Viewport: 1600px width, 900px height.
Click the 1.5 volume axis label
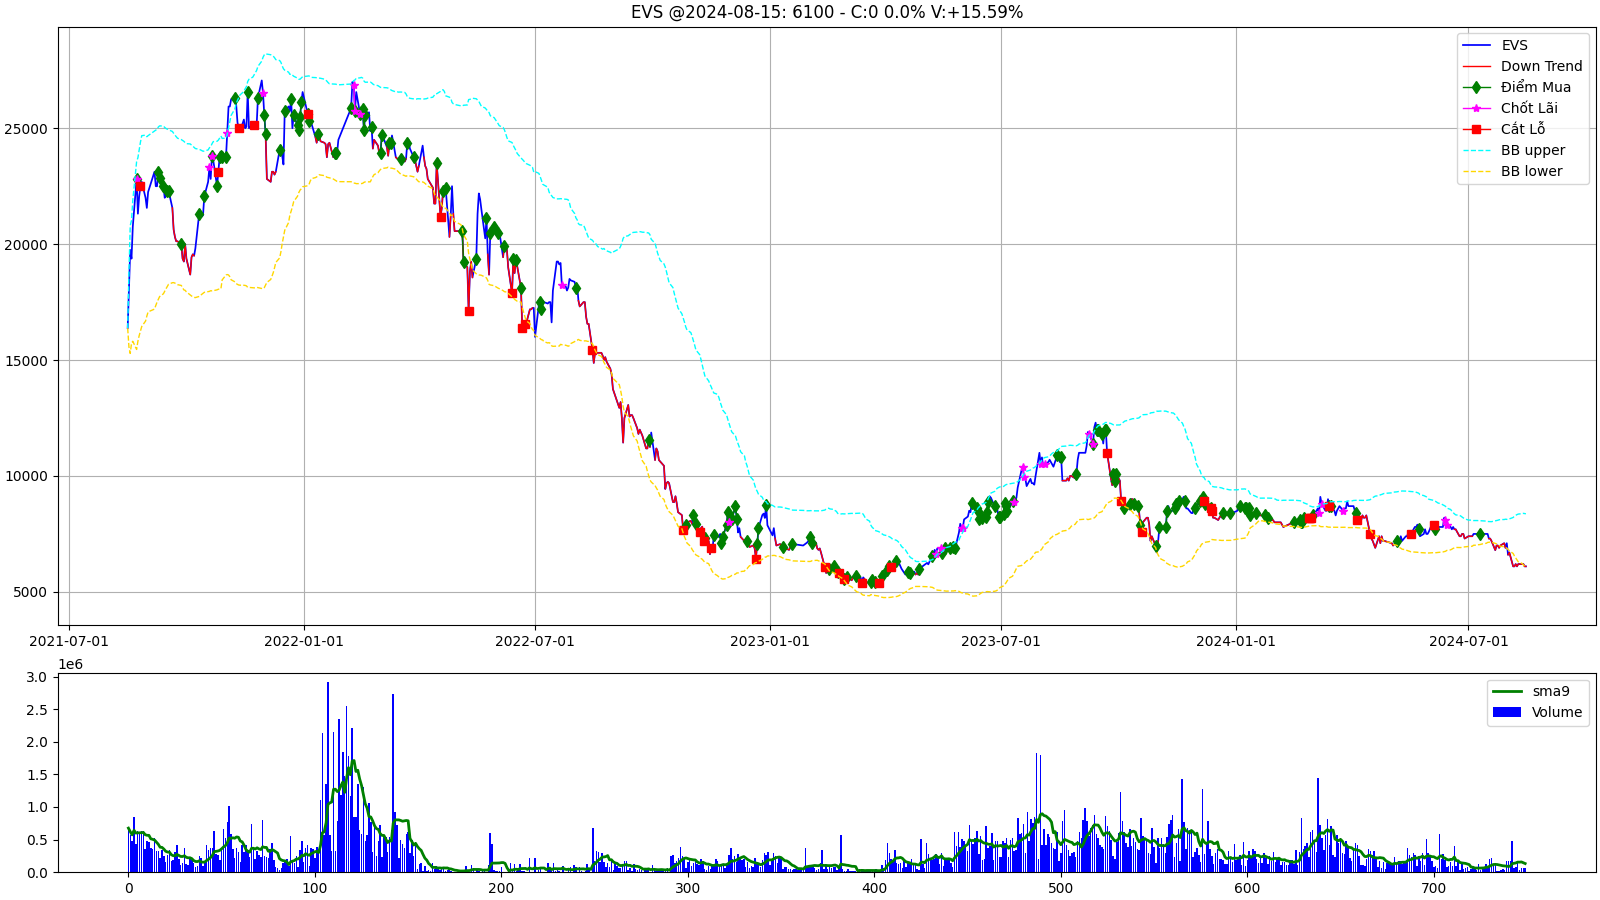[37, 775]
